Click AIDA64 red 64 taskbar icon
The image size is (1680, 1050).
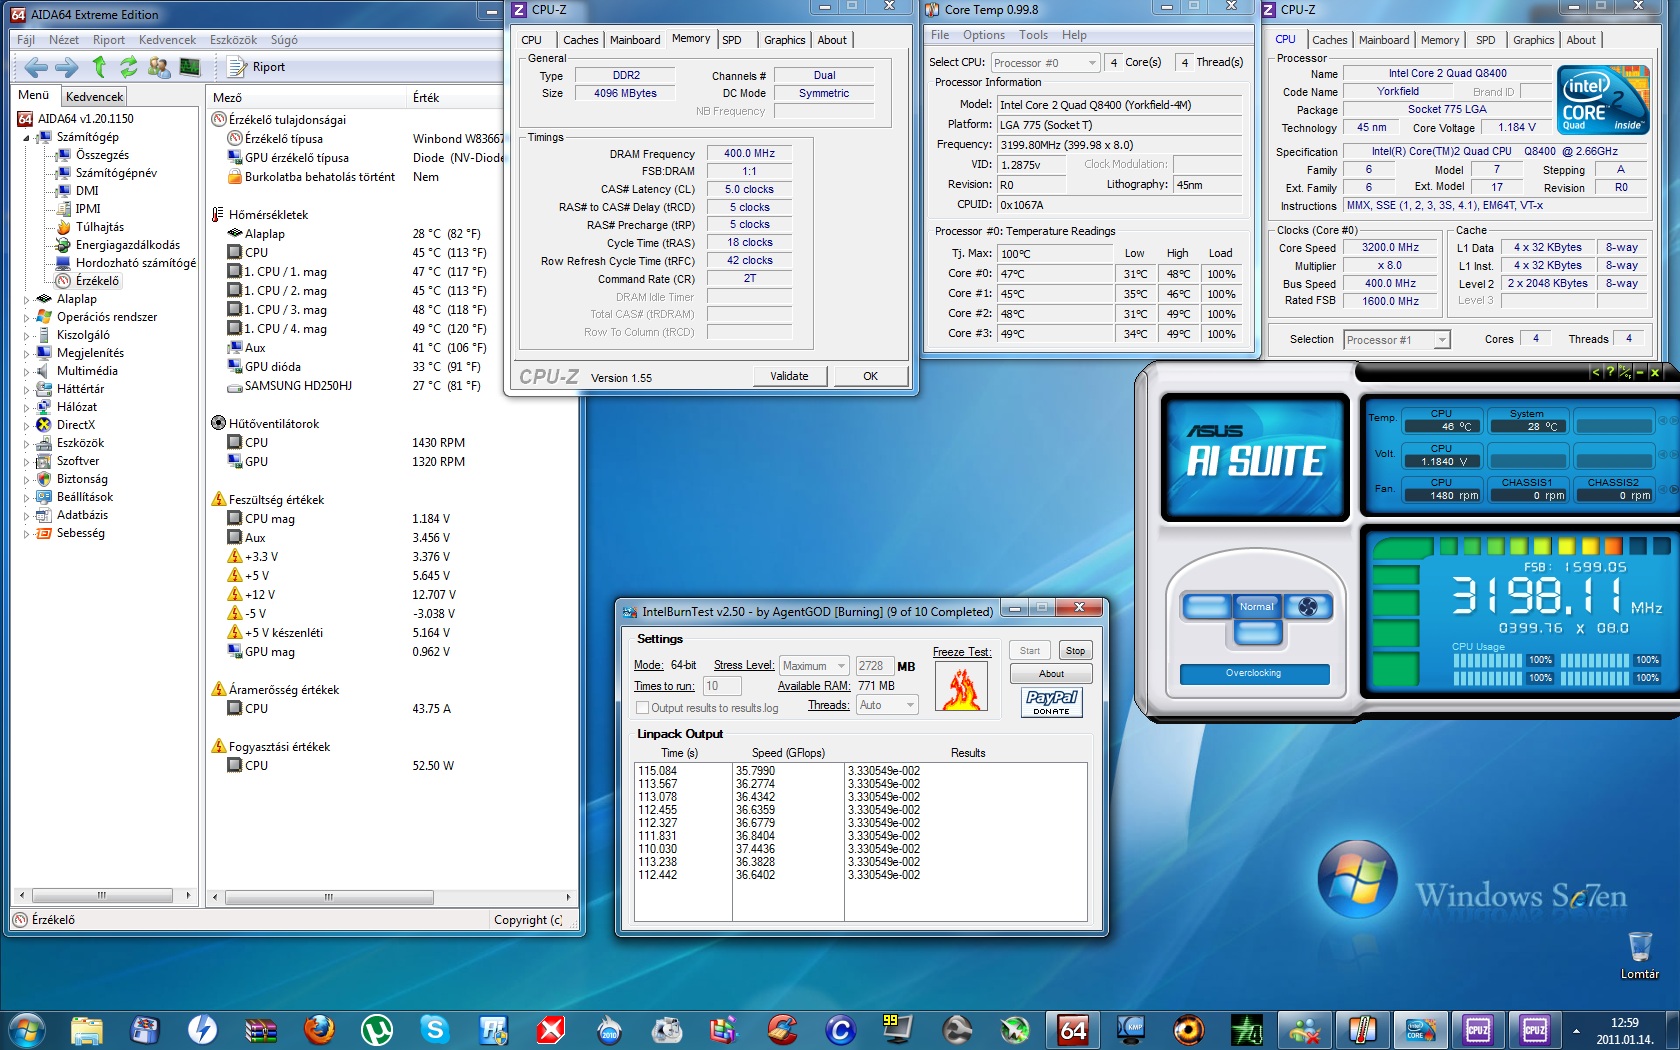point(1073,1029)
